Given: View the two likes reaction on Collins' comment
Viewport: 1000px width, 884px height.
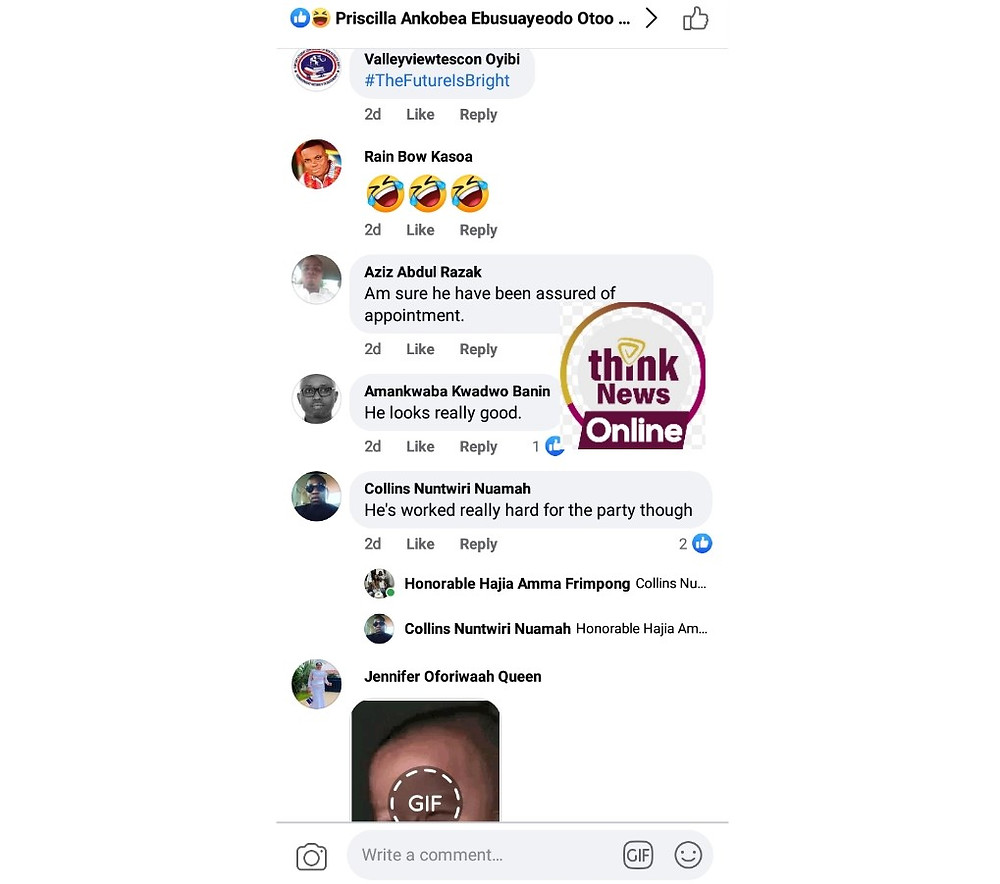Looking at the screenshot, I should (x=695, y=543).
